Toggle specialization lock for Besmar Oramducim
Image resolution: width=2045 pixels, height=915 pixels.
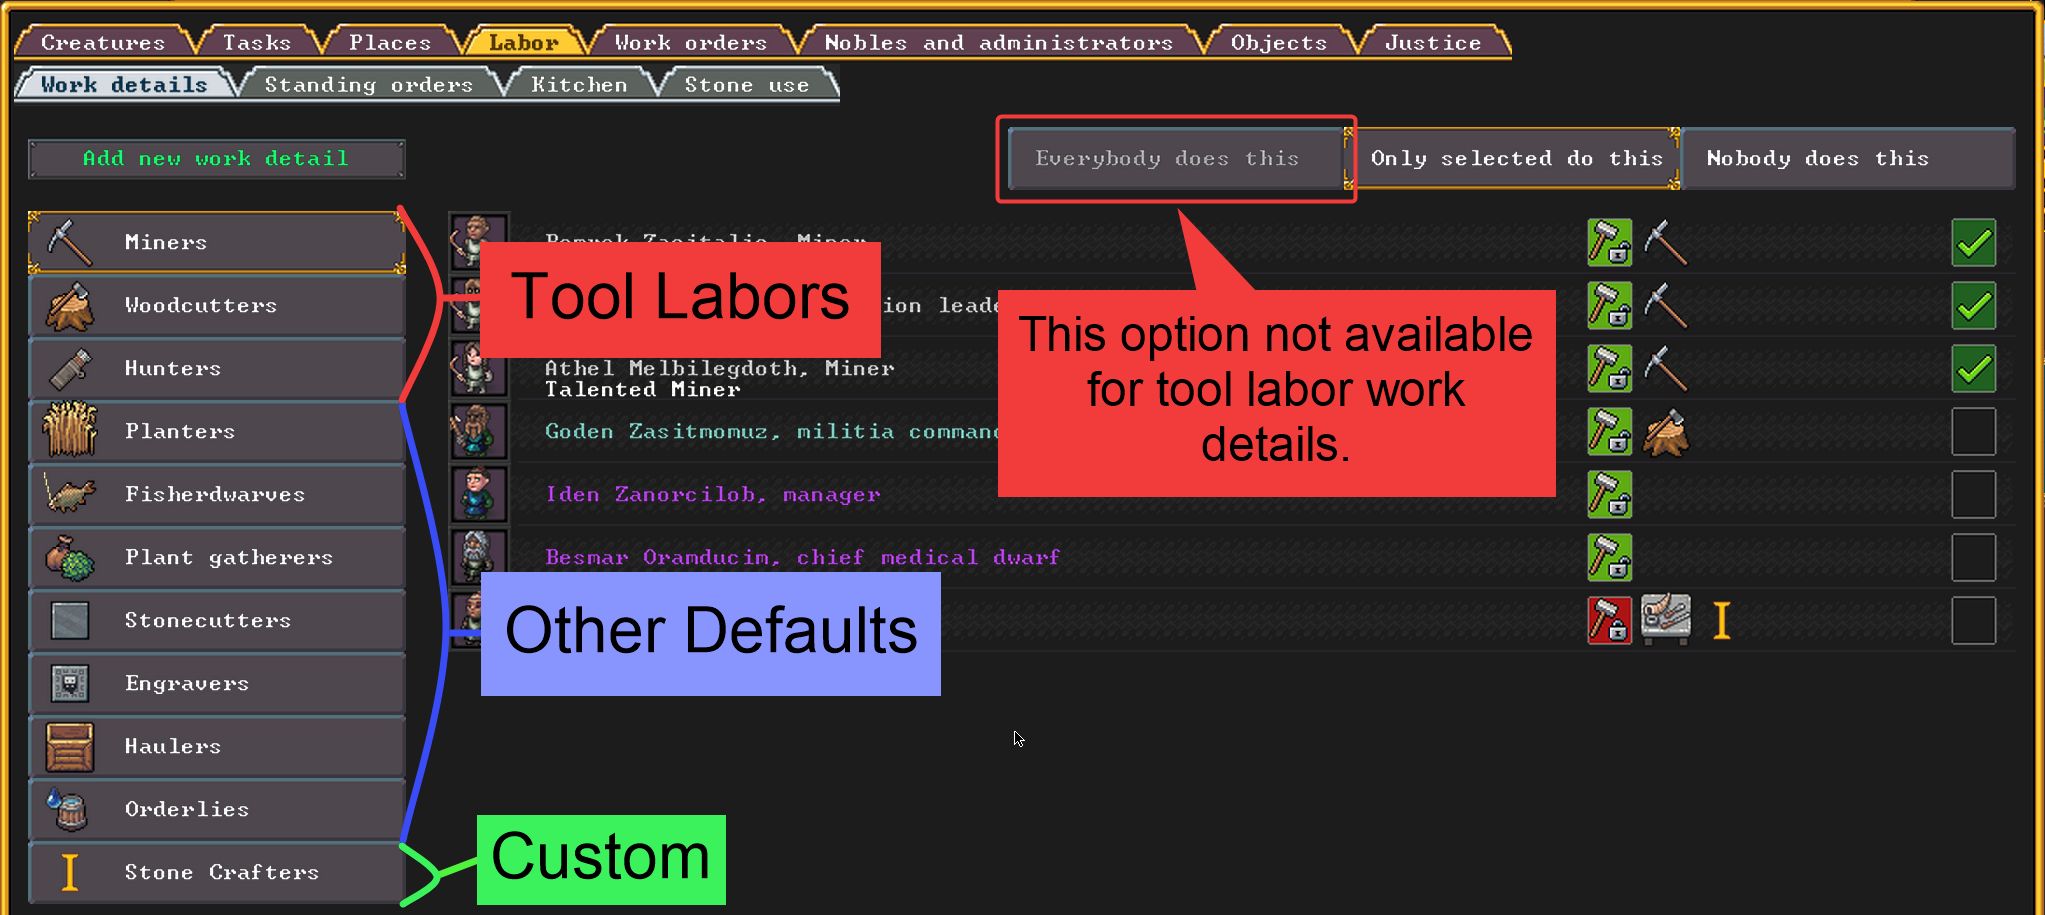(x=1609, y=557)
